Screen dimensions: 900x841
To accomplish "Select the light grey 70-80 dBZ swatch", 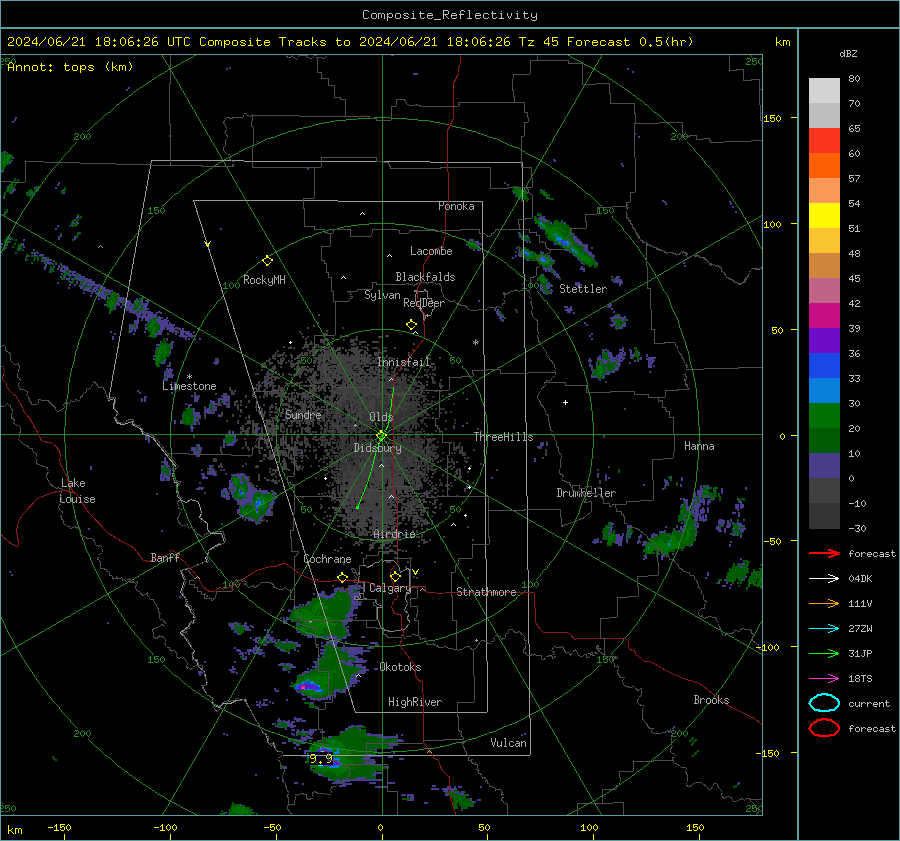I will point(824,91).
